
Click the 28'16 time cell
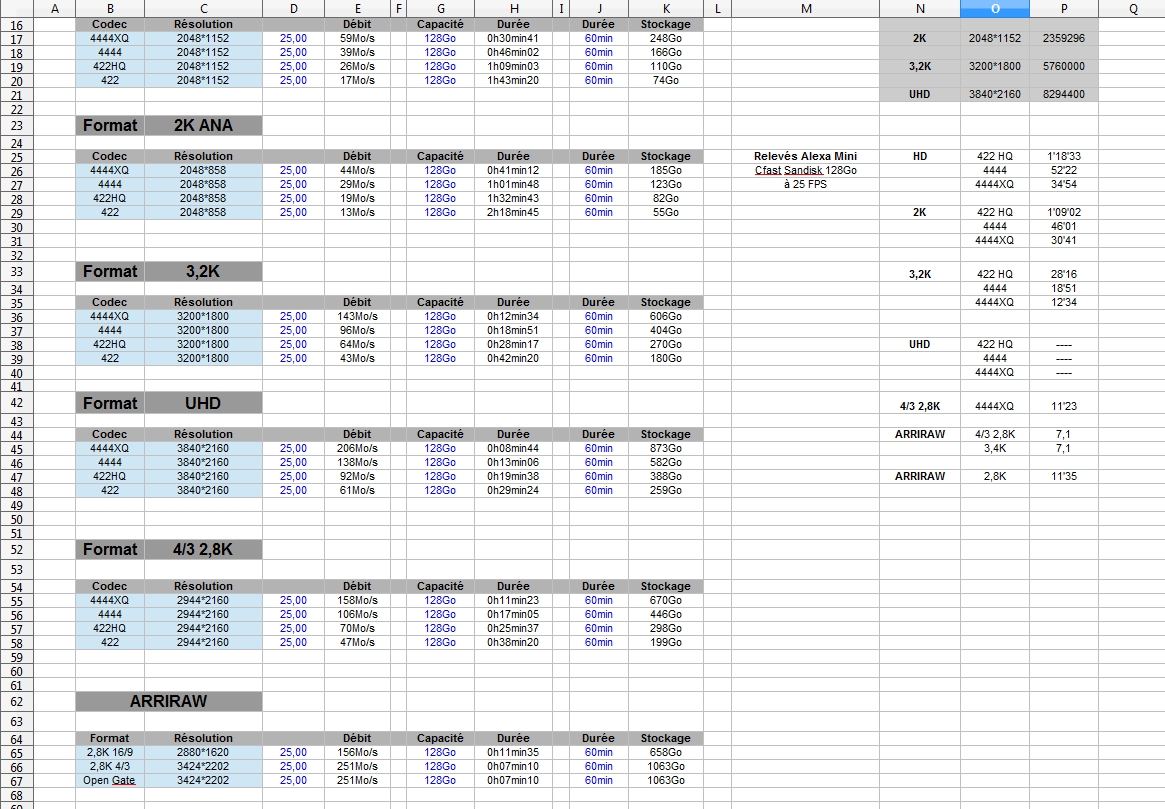coord(1063,274)
